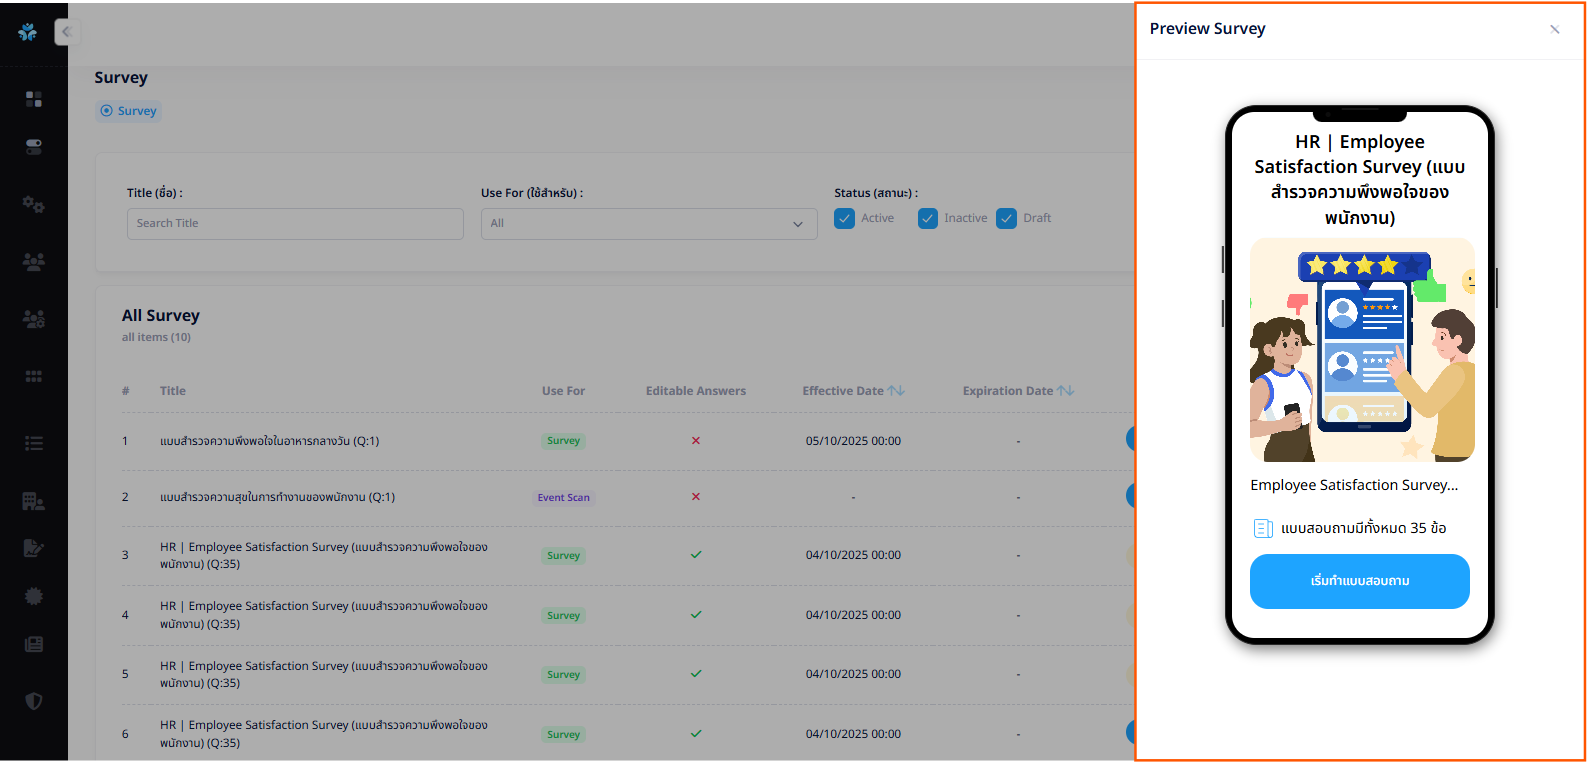
Task: Uncheck the Active status checkbox
Action: 845,219
